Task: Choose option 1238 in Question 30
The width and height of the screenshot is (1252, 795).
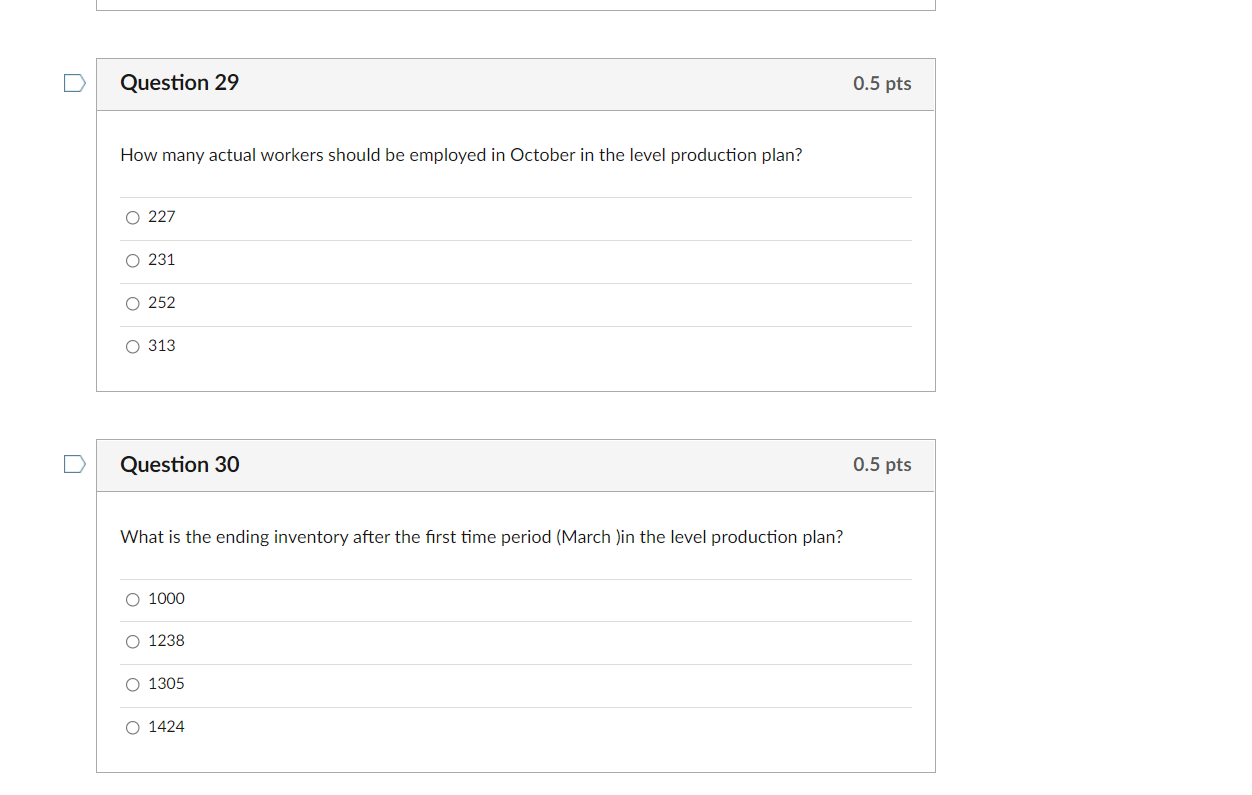Action: coord(132,641)
